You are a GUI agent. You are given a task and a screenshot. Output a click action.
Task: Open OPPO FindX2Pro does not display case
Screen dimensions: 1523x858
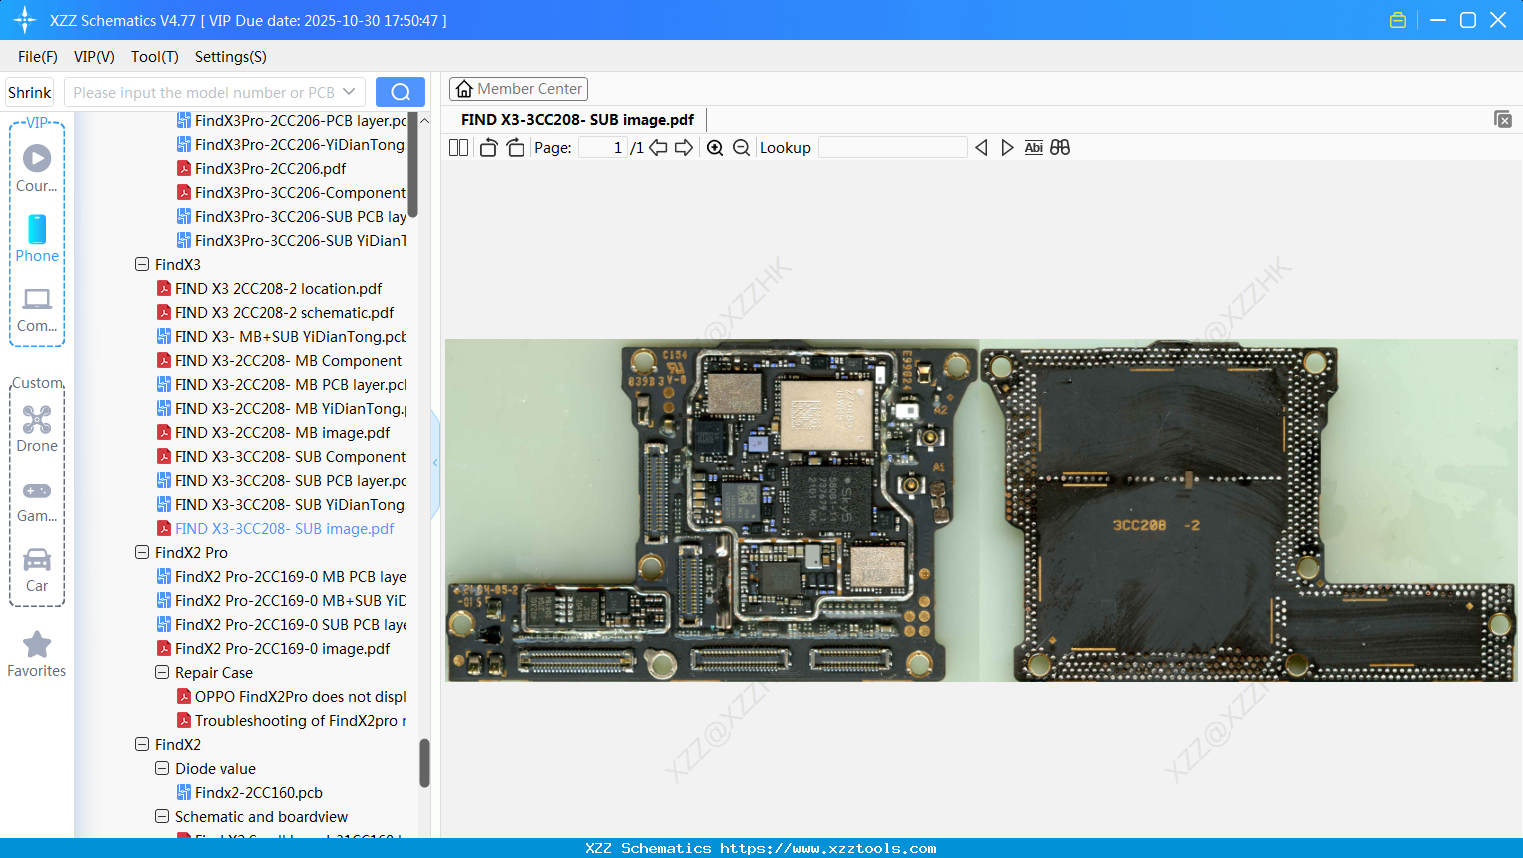(x=291, y=697)
